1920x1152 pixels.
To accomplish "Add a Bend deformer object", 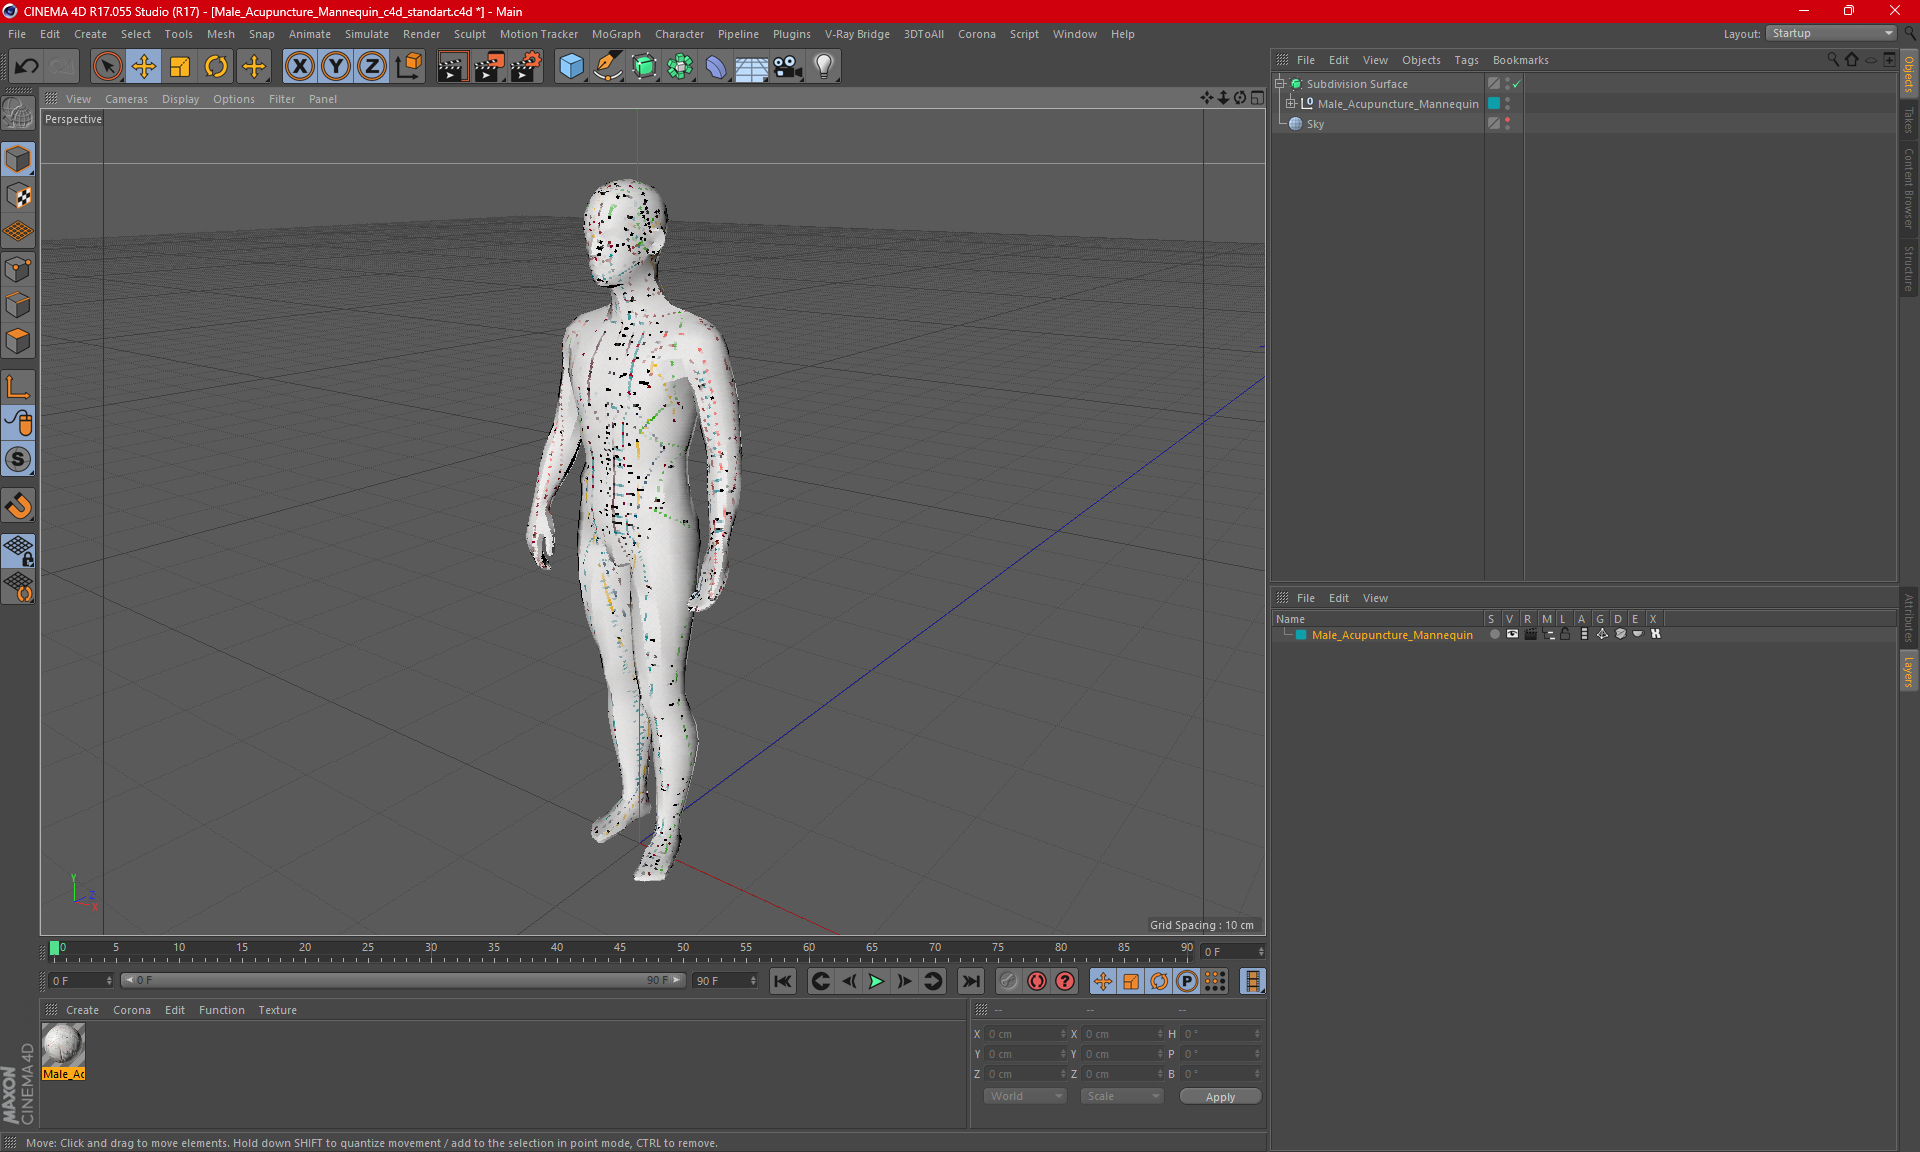I will [716, 66].
